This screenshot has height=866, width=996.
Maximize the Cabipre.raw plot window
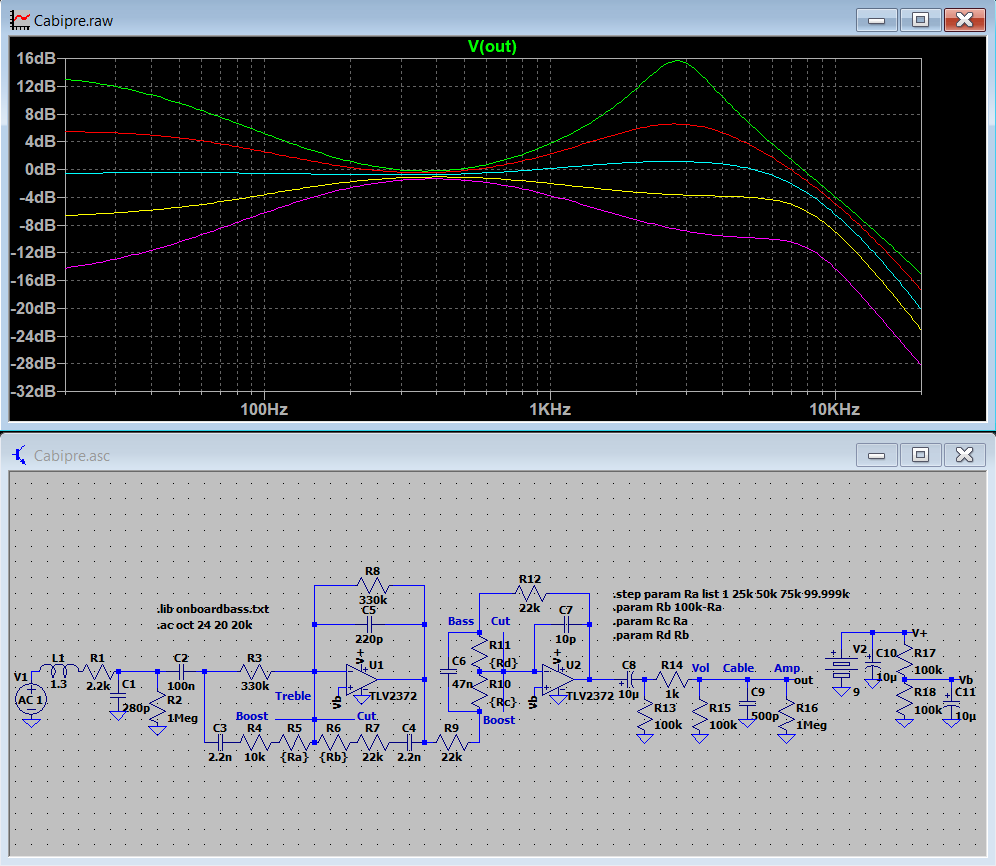(920, 20)
